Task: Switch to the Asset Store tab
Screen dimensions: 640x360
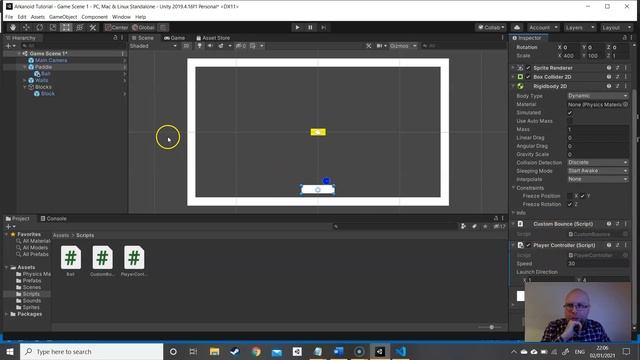Action: tap(213, 38)
